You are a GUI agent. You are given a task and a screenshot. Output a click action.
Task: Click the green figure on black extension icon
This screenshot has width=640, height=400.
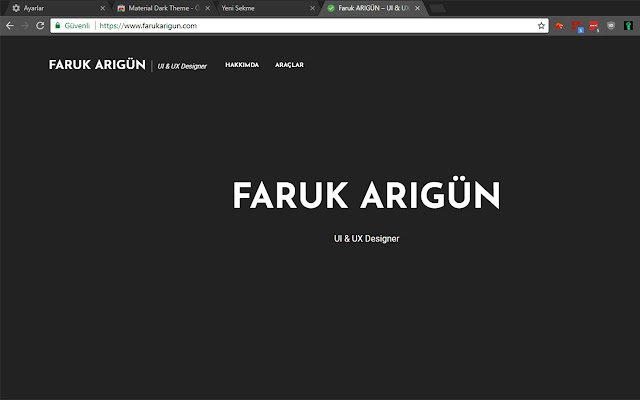pos(628,26)
